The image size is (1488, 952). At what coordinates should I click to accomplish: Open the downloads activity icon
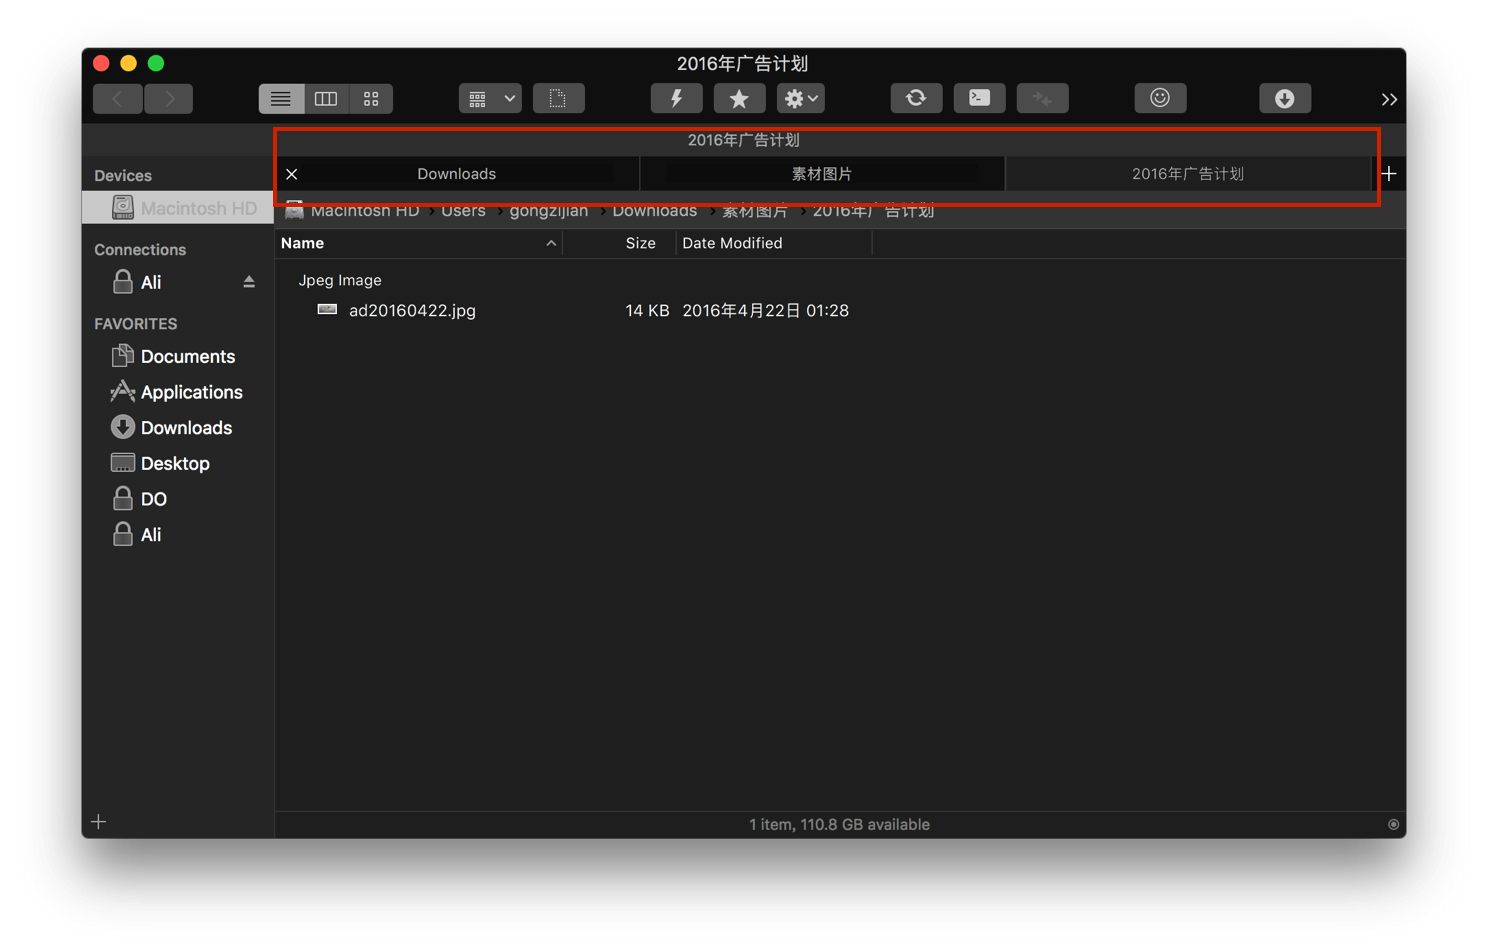tap(1285, 99)
